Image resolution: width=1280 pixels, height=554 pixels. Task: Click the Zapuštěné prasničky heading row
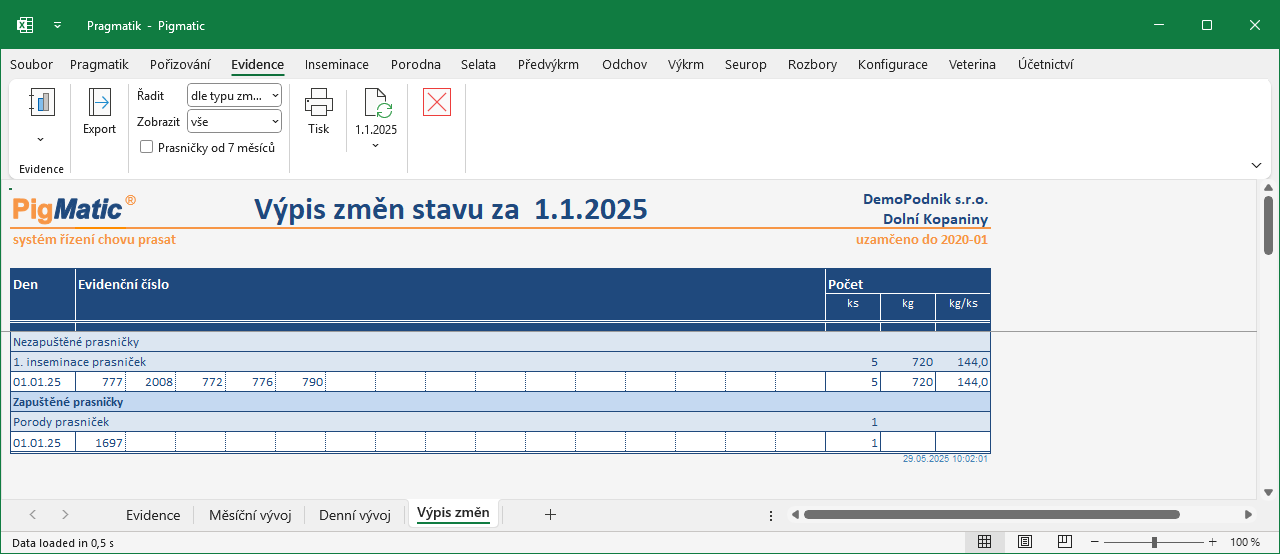(500, 402)
